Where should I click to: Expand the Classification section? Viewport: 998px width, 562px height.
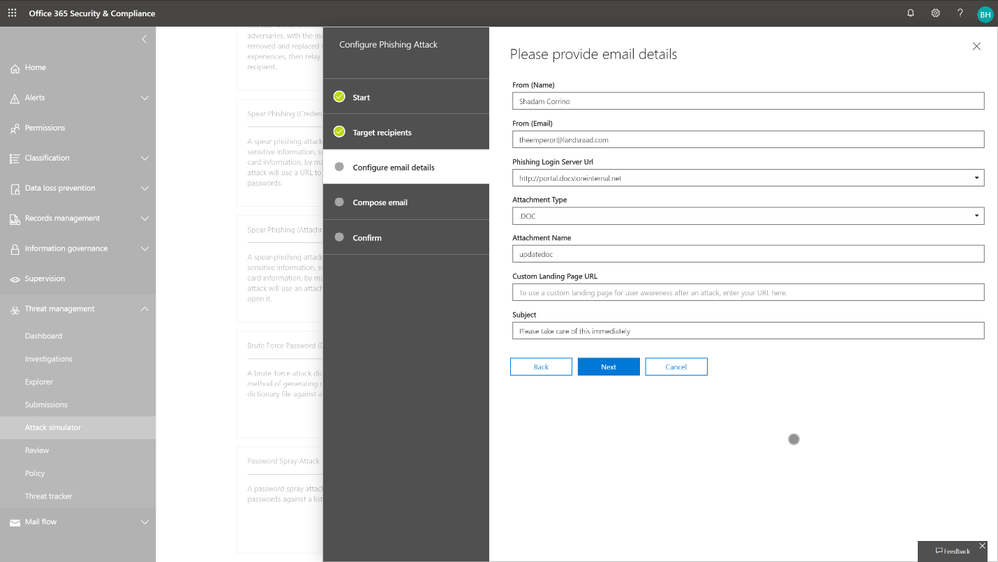coord(144,158)
